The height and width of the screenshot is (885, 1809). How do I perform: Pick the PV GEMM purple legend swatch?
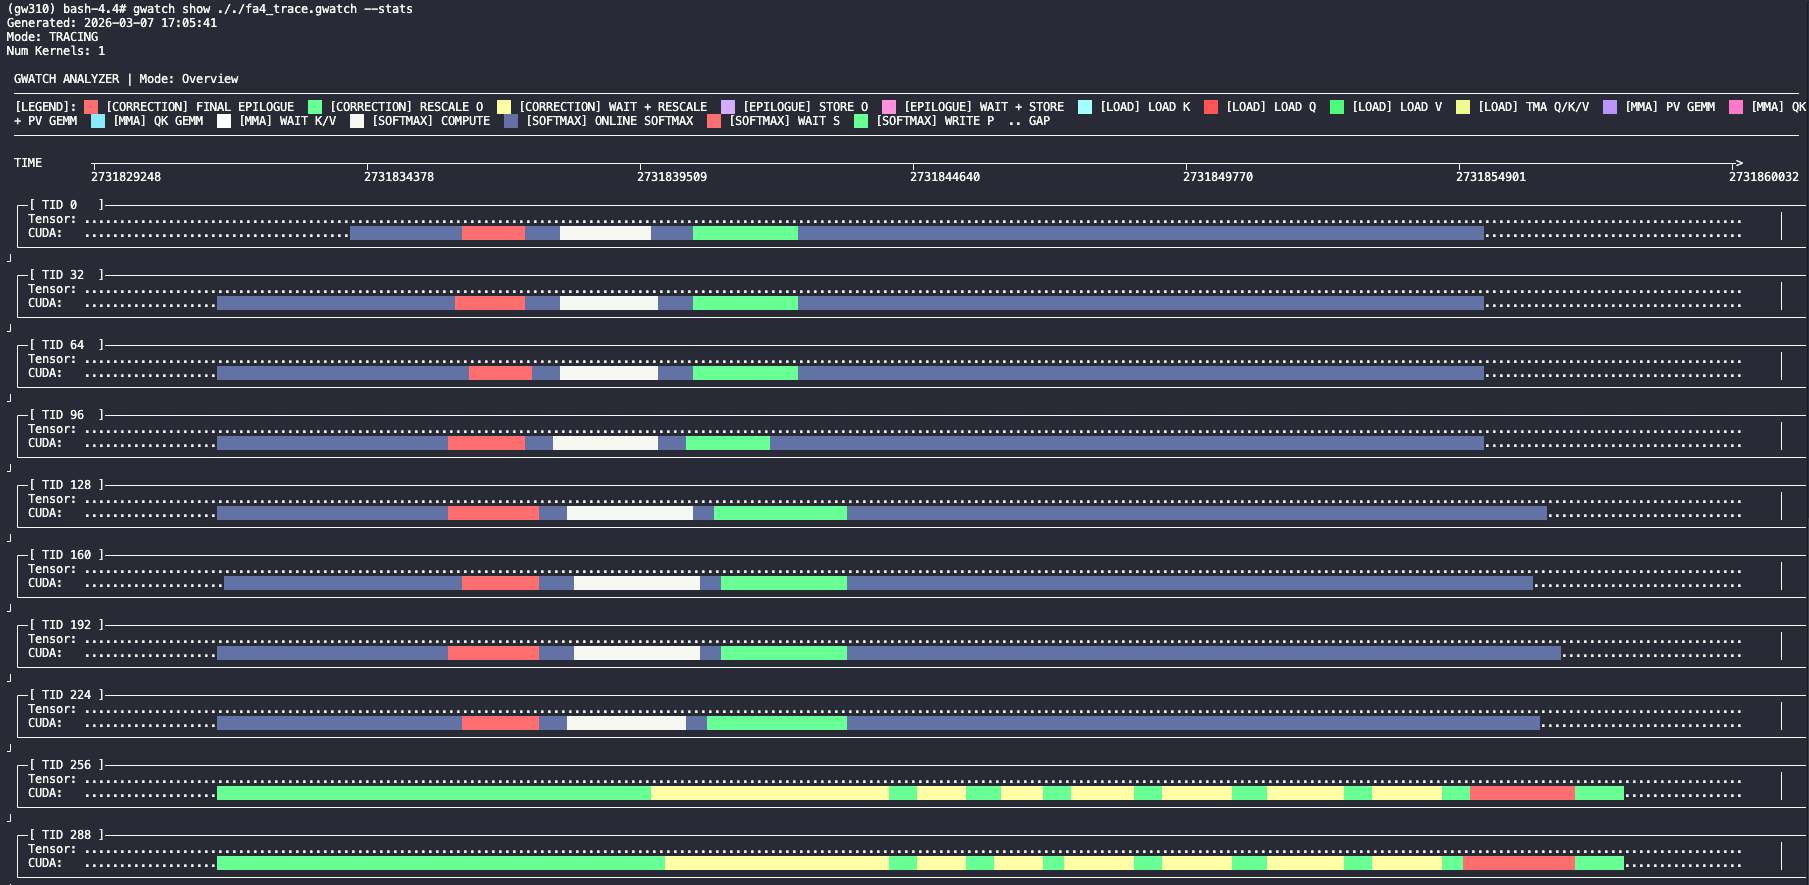[1610, 107]
